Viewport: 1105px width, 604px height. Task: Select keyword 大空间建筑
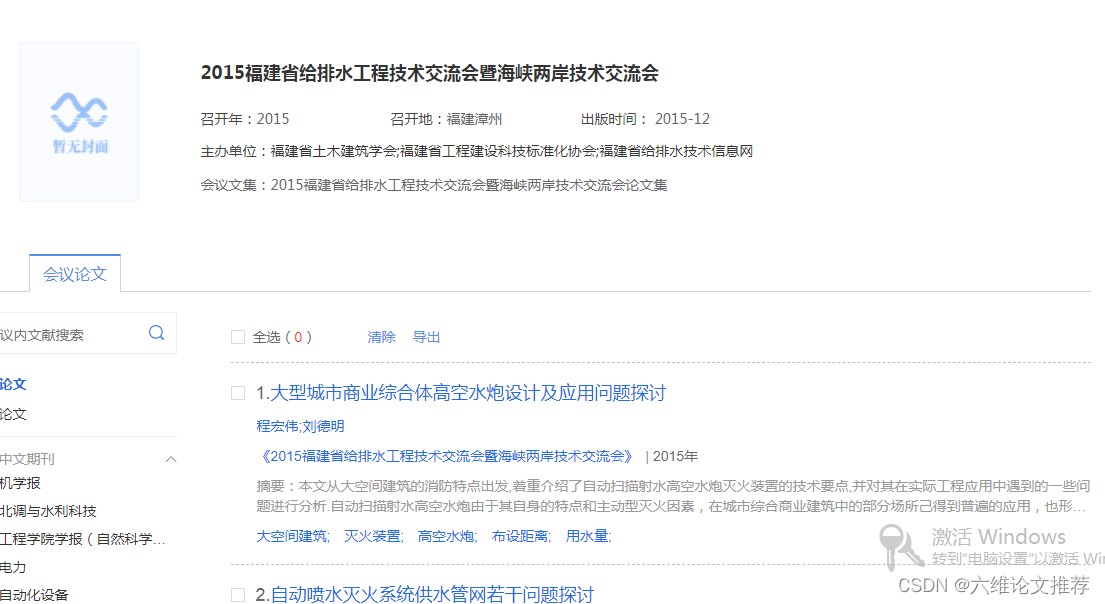[x=292, y=536]
